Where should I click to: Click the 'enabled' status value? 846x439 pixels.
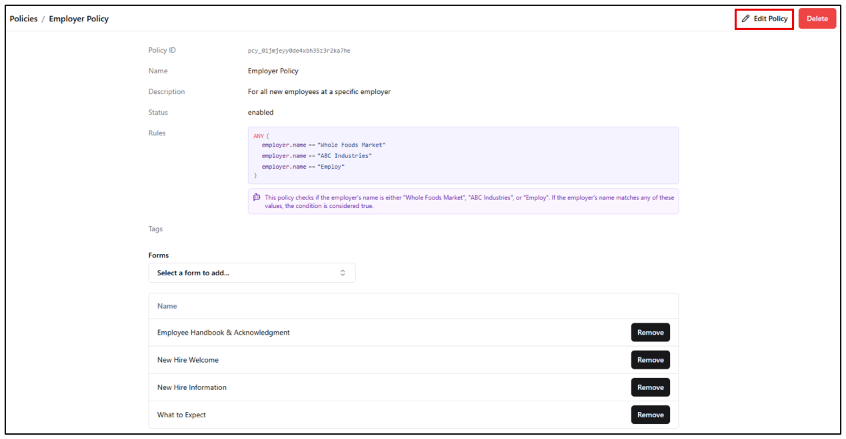pos(261,112)
